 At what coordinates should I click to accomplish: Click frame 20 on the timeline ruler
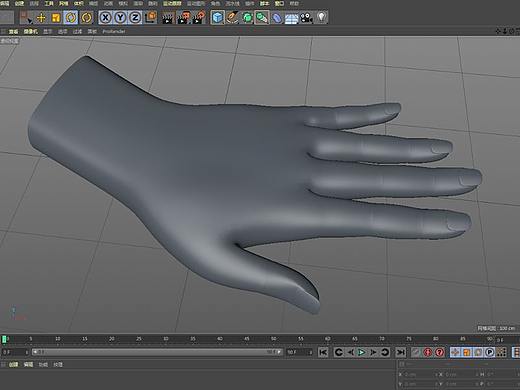coord(112,339)
